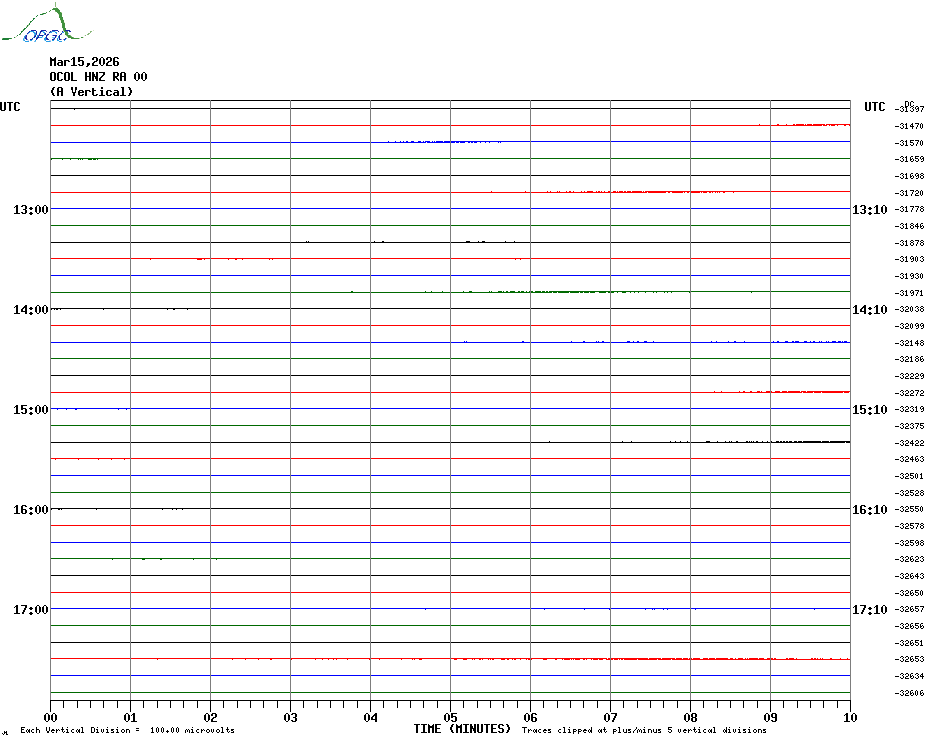Click the 16:00 hour marker on left axis
Screen dimensions: 930x744
31,510
